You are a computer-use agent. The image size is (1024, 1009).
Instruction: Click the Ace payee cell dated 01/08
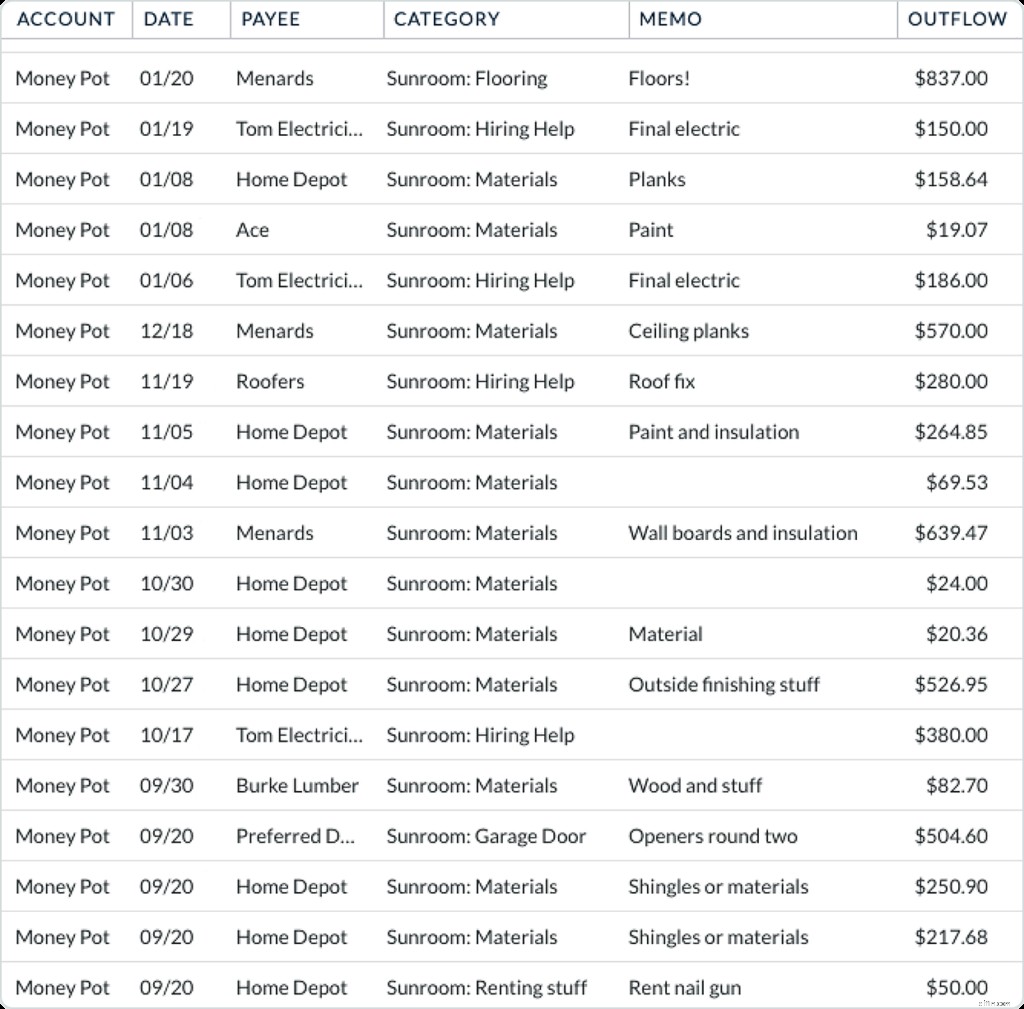[x=253, y=229]
